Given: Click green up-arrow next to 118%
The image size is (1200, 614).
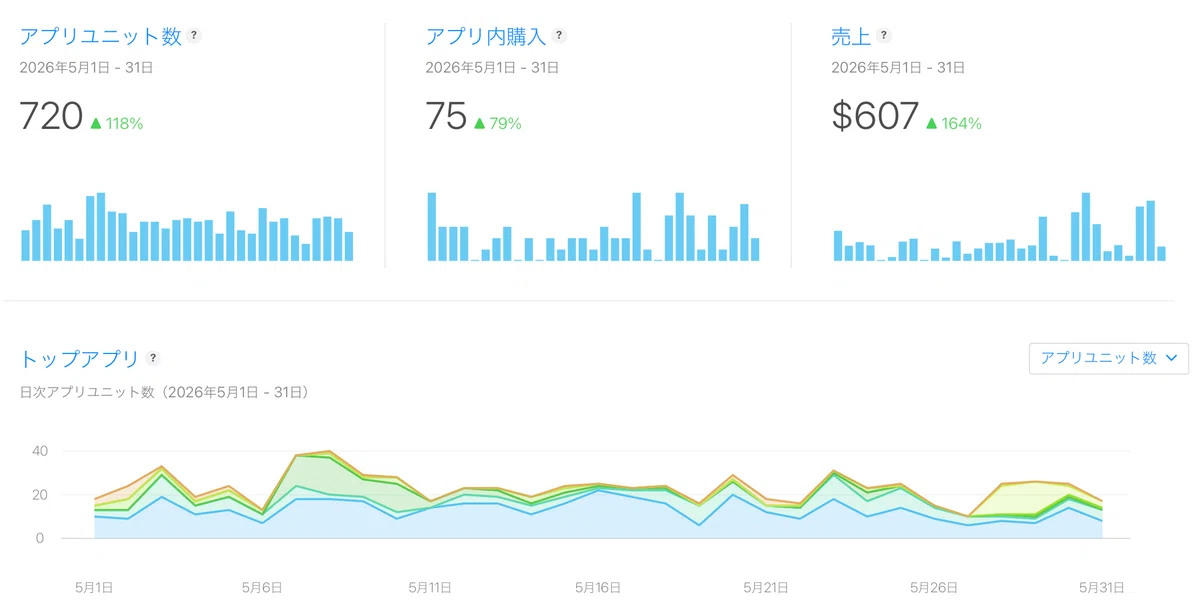Looking at the screenshot, I should click(x=96, y=123).
